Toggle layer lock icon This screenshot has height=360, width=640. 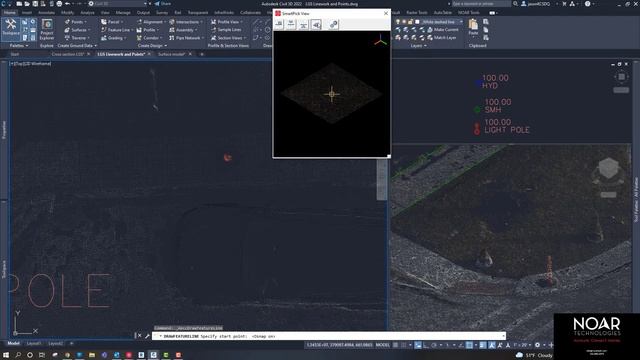(x=411, y=22)
